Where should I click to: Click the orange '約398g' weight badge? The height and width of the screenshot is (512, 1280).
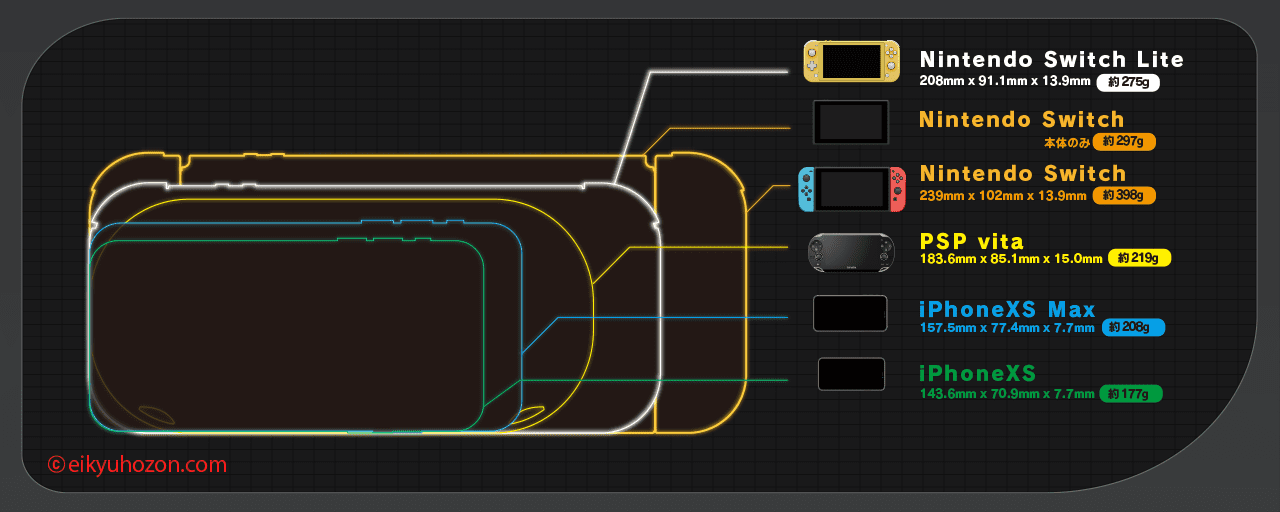click(1124, 196)
